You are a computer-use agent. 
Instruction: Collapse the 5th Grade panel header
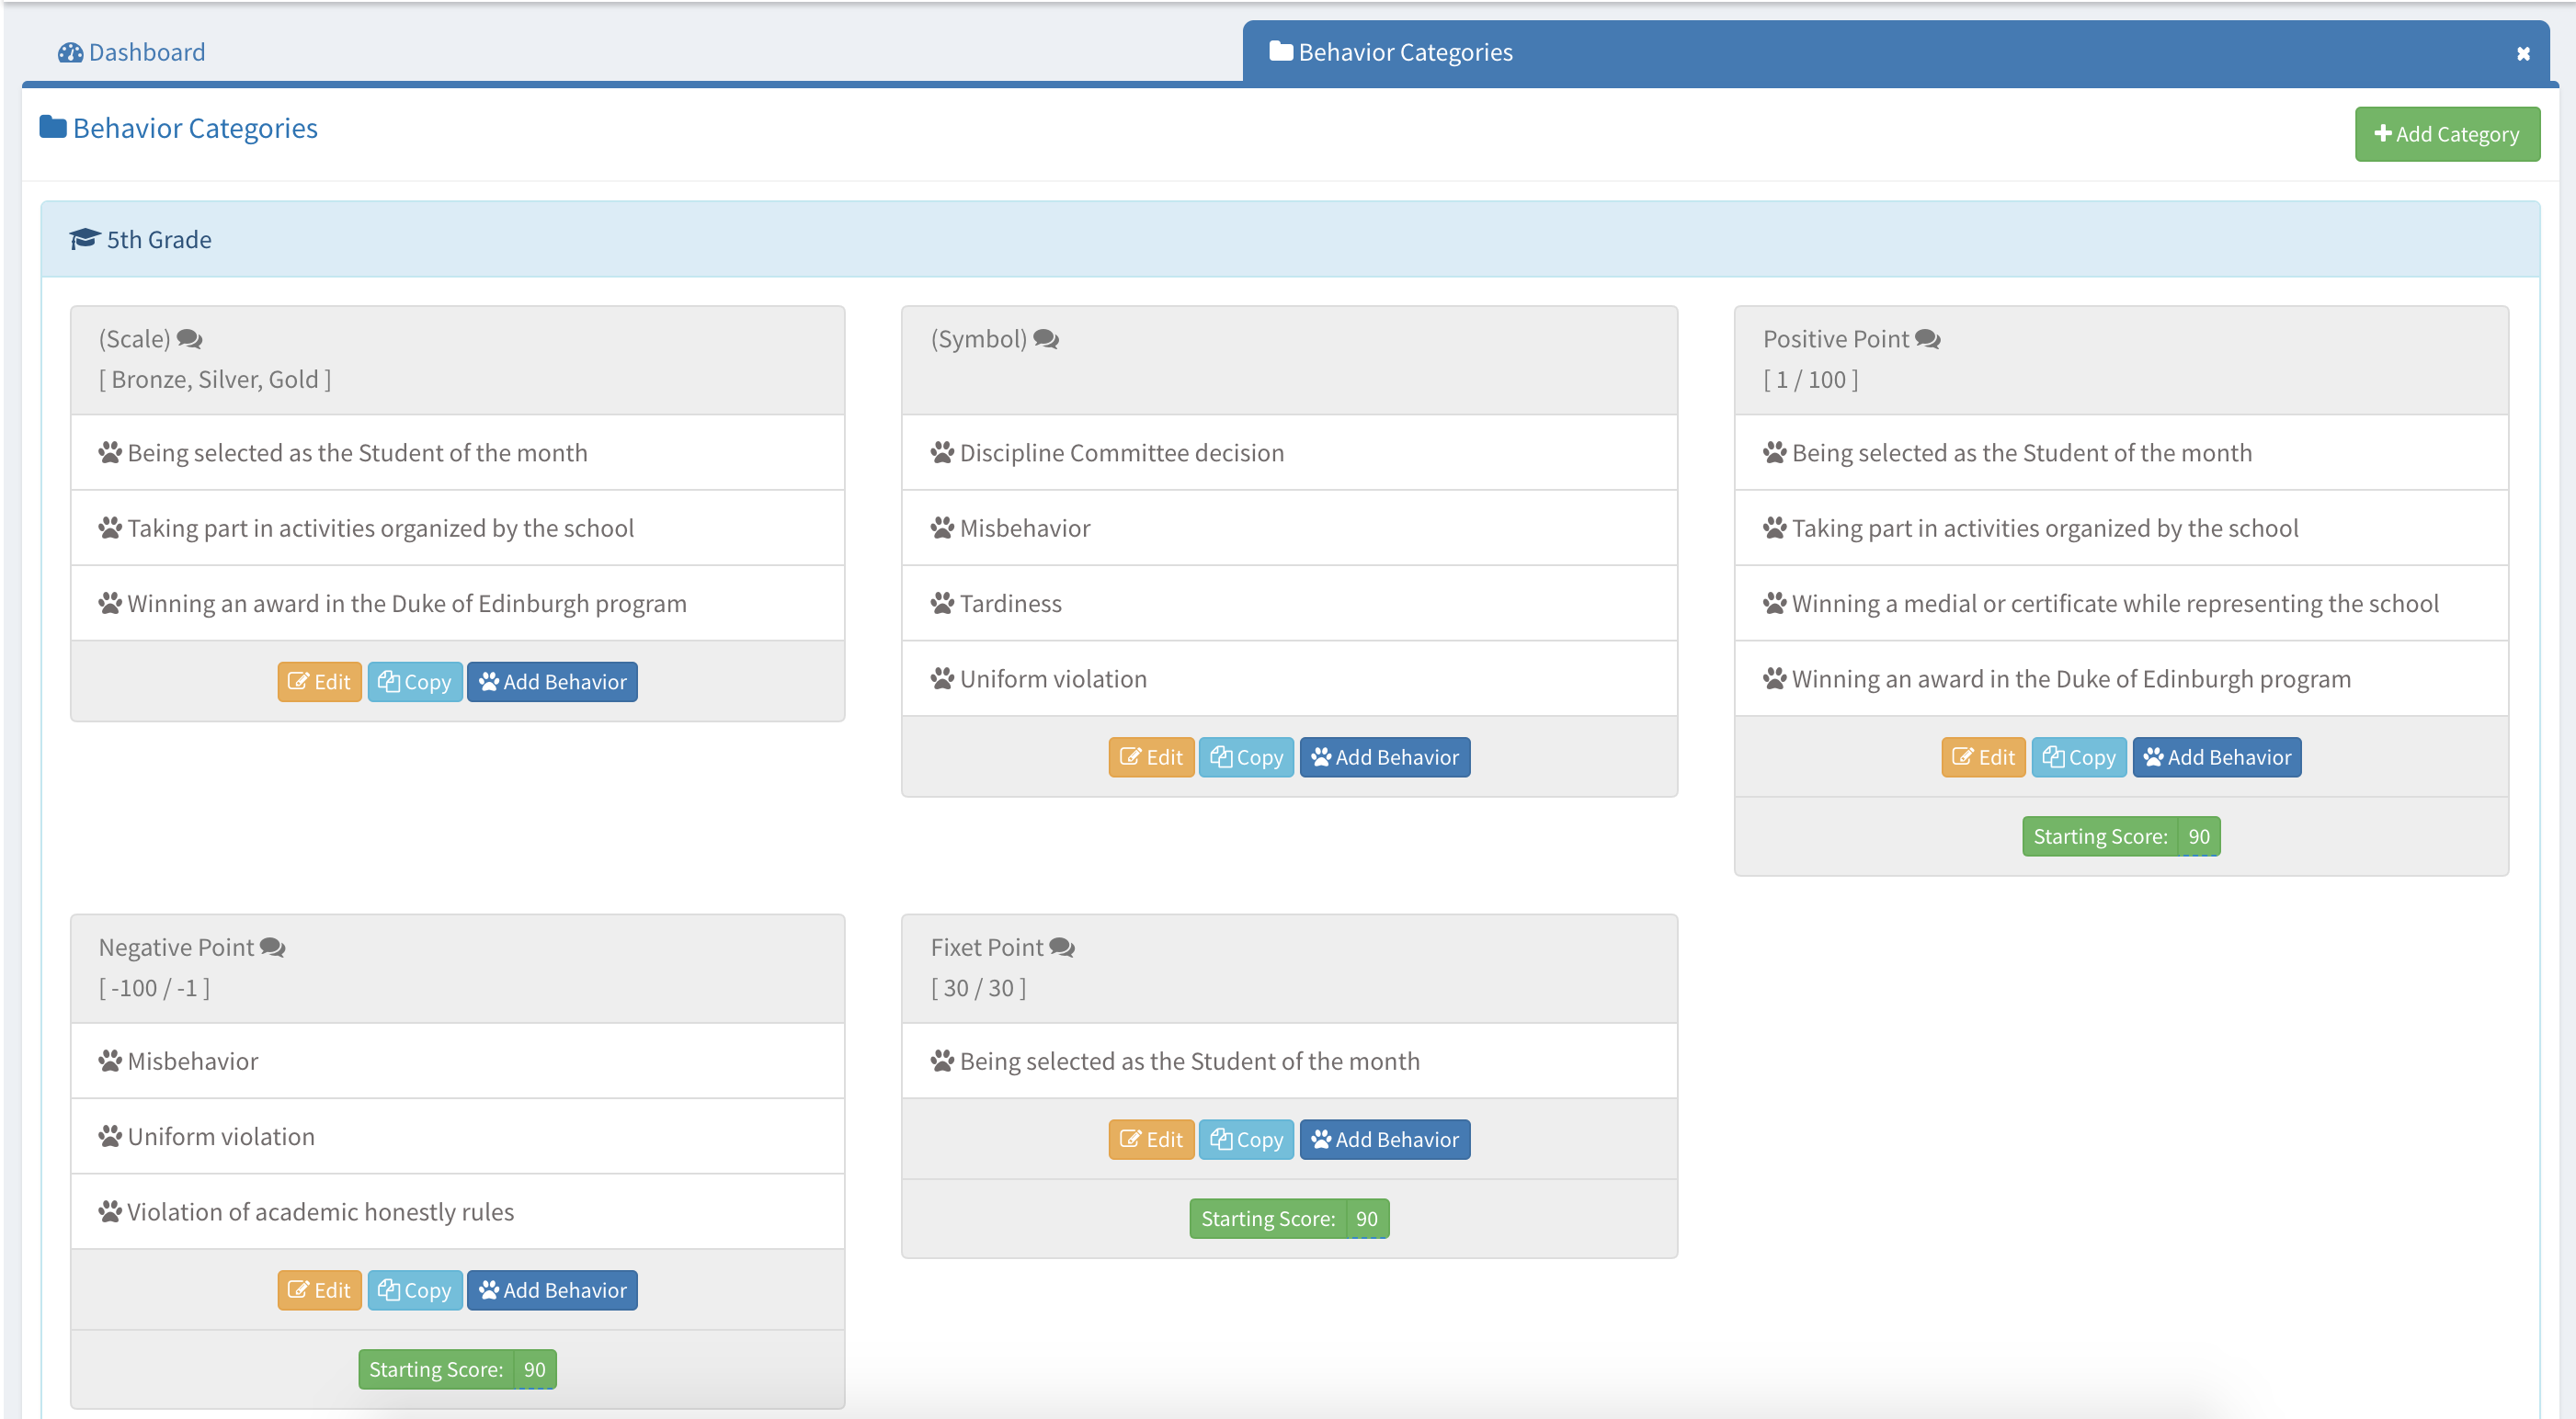(x=159, y=240)
